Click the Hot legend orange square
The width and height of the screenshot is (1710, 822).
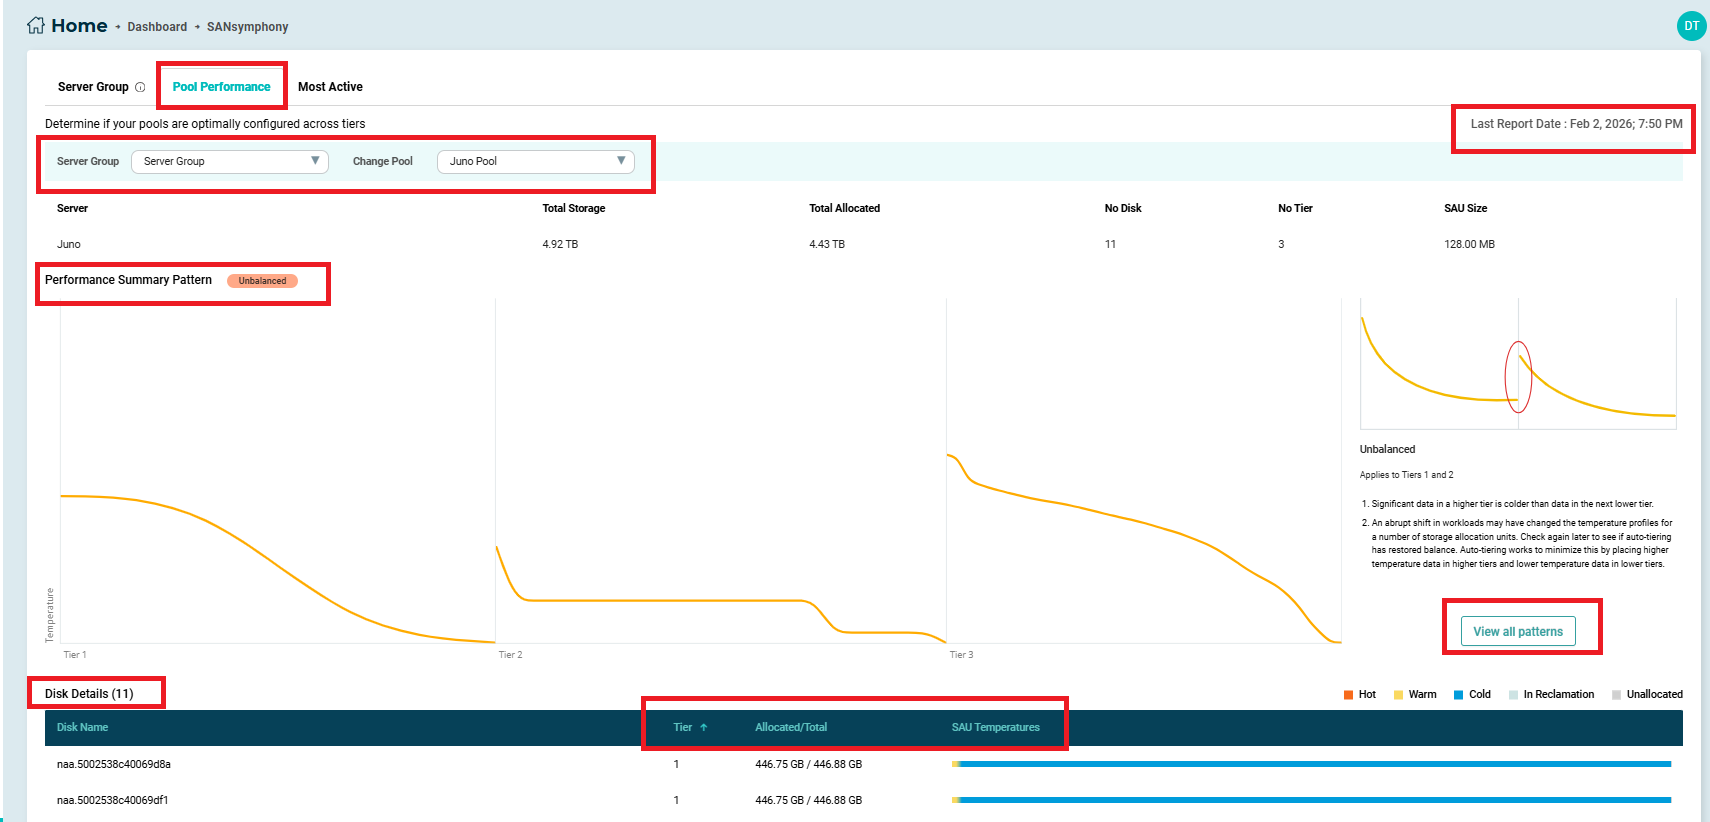coord(1349,695)
